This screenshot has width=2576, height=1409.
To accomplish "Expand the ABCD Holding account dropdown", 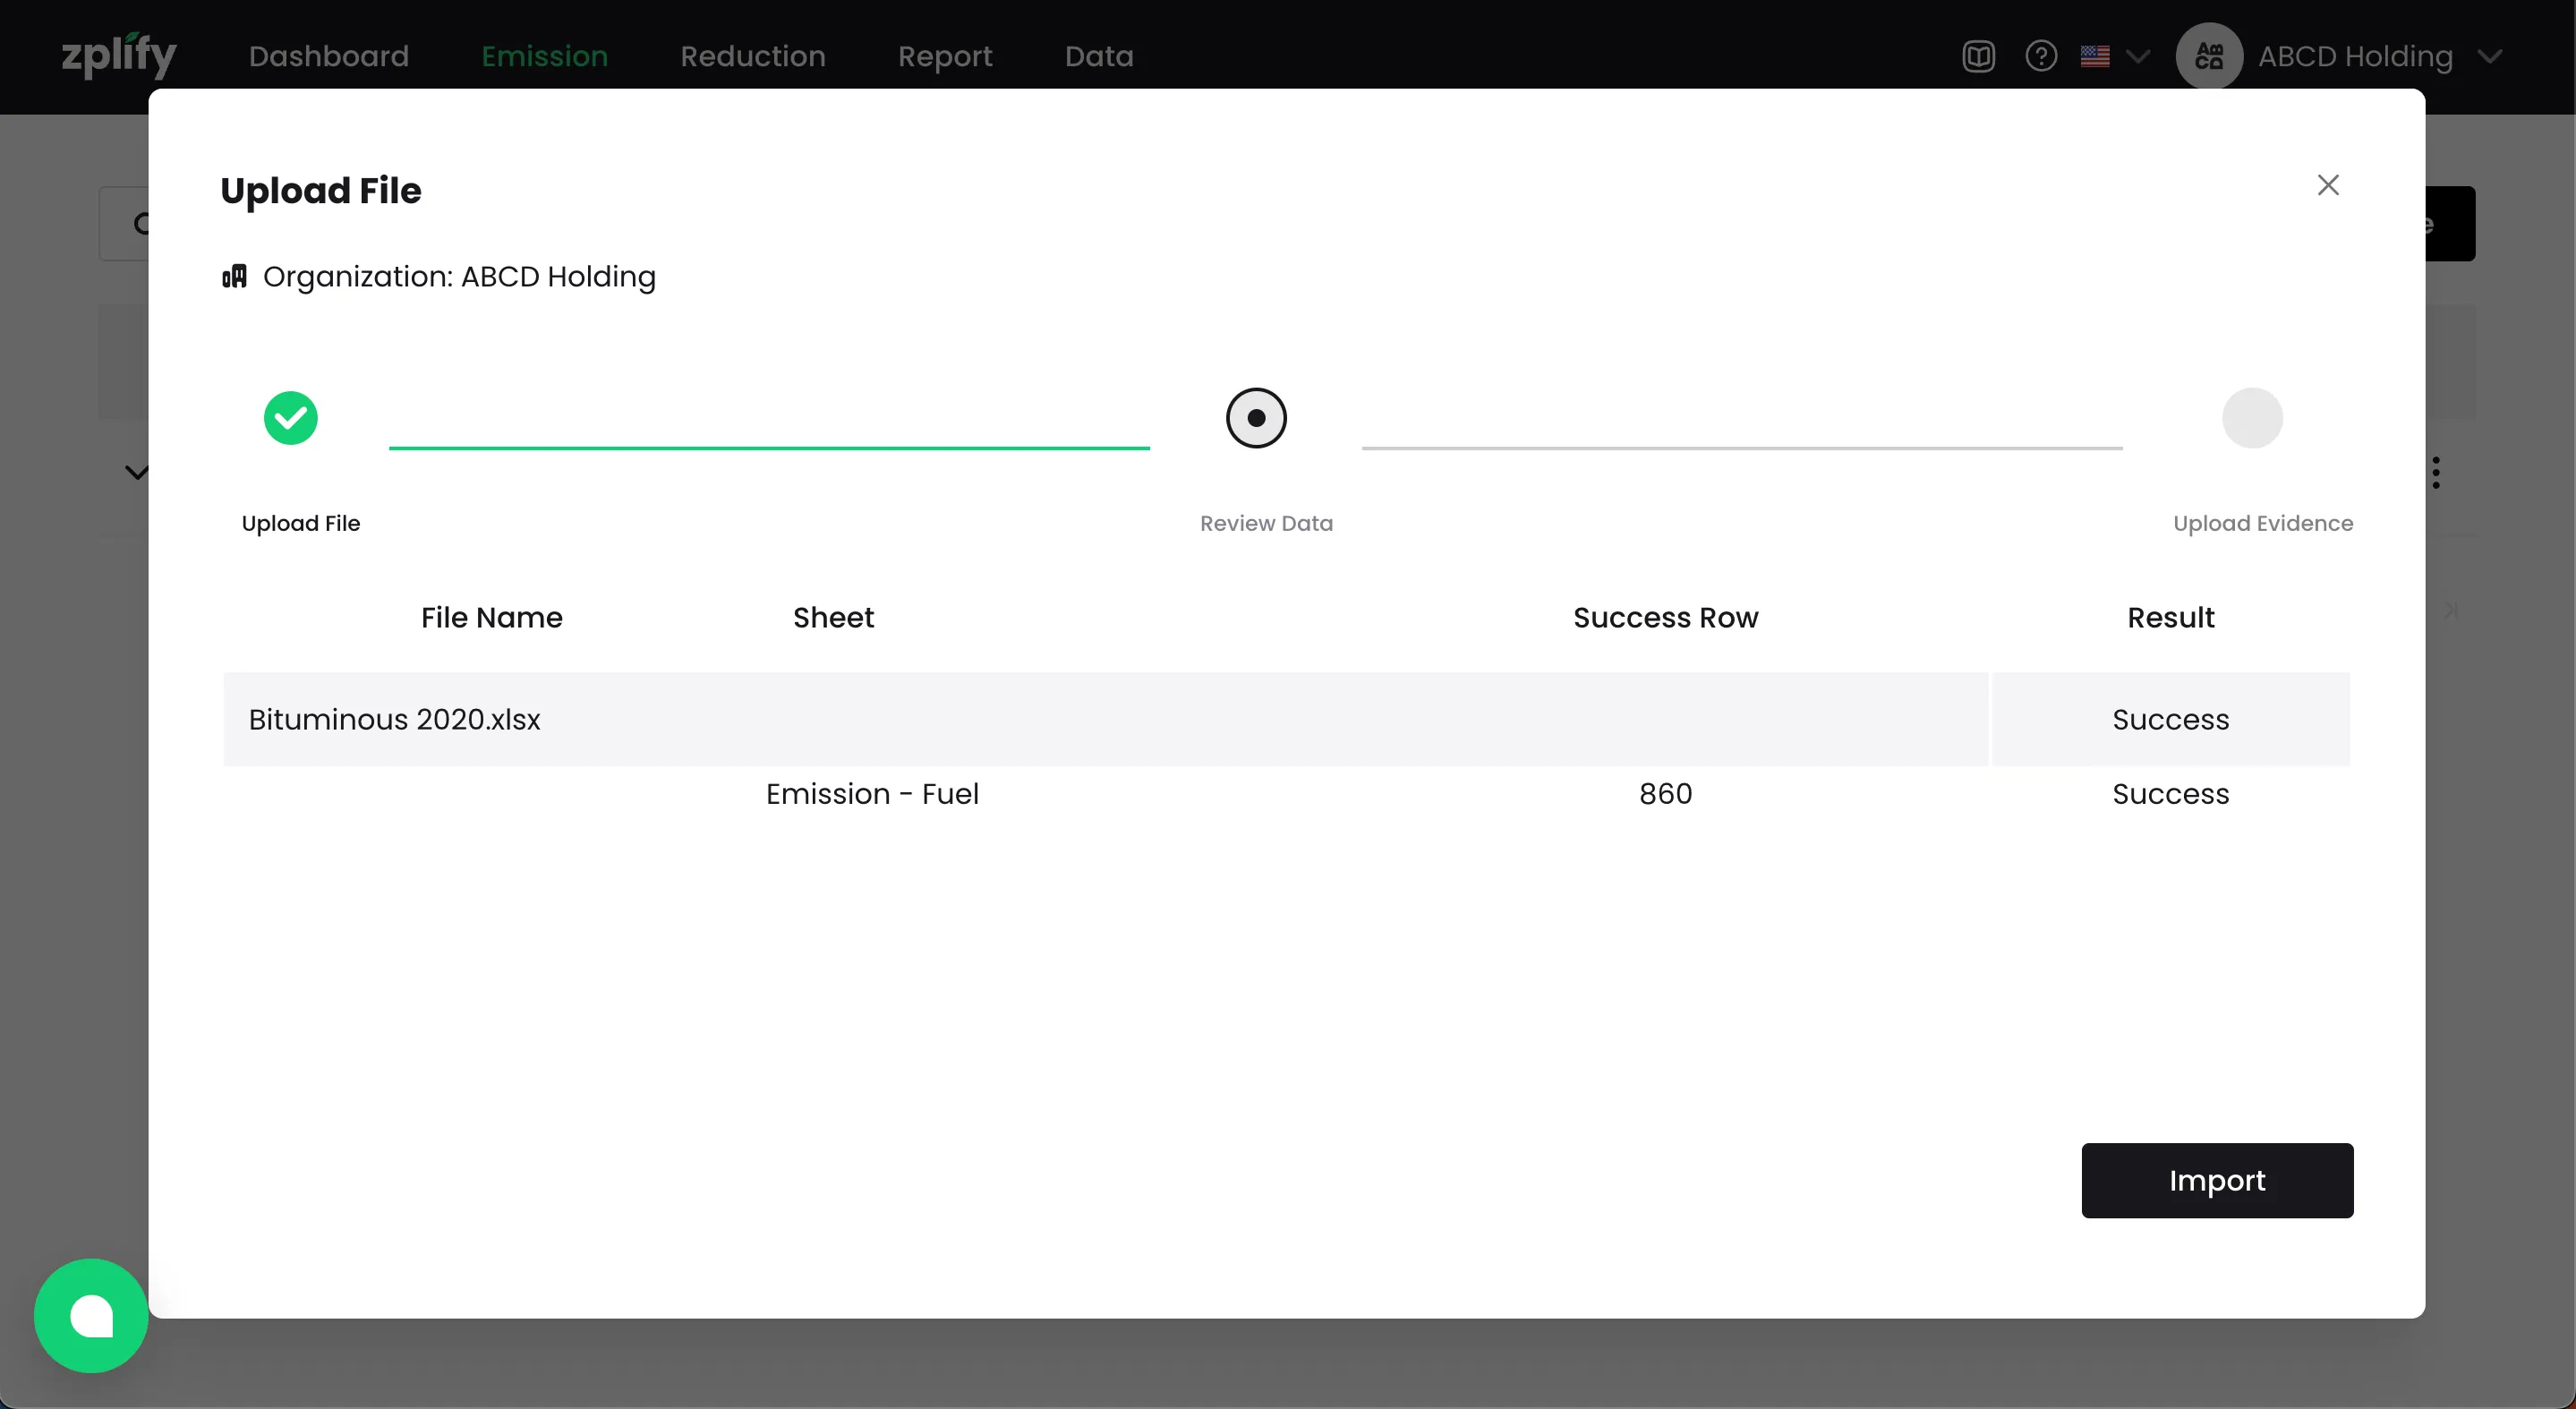I will 2489,56.
